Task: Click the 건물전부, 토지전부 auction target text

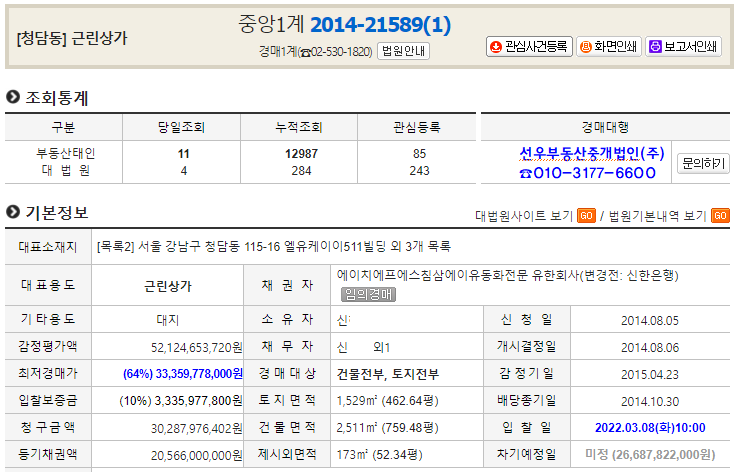Action: point(387,374)
